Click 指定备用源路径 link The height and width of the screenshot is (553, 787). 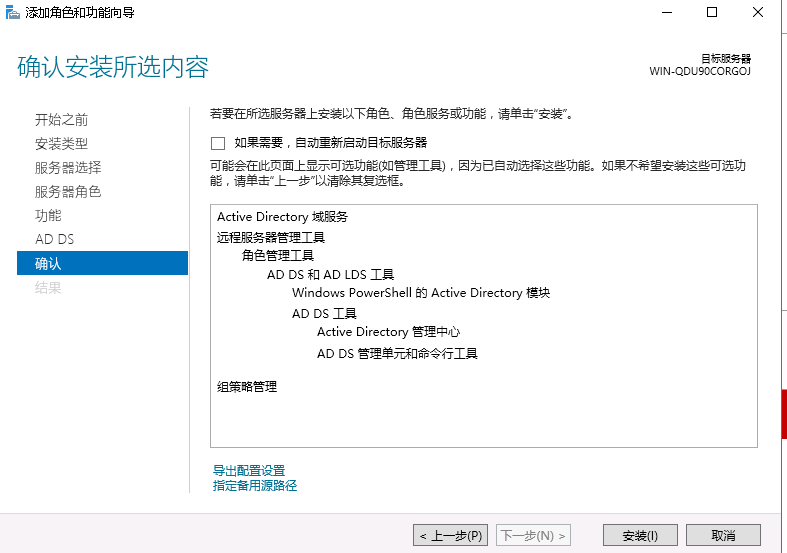pyautogui.click(x=255, y=485)
